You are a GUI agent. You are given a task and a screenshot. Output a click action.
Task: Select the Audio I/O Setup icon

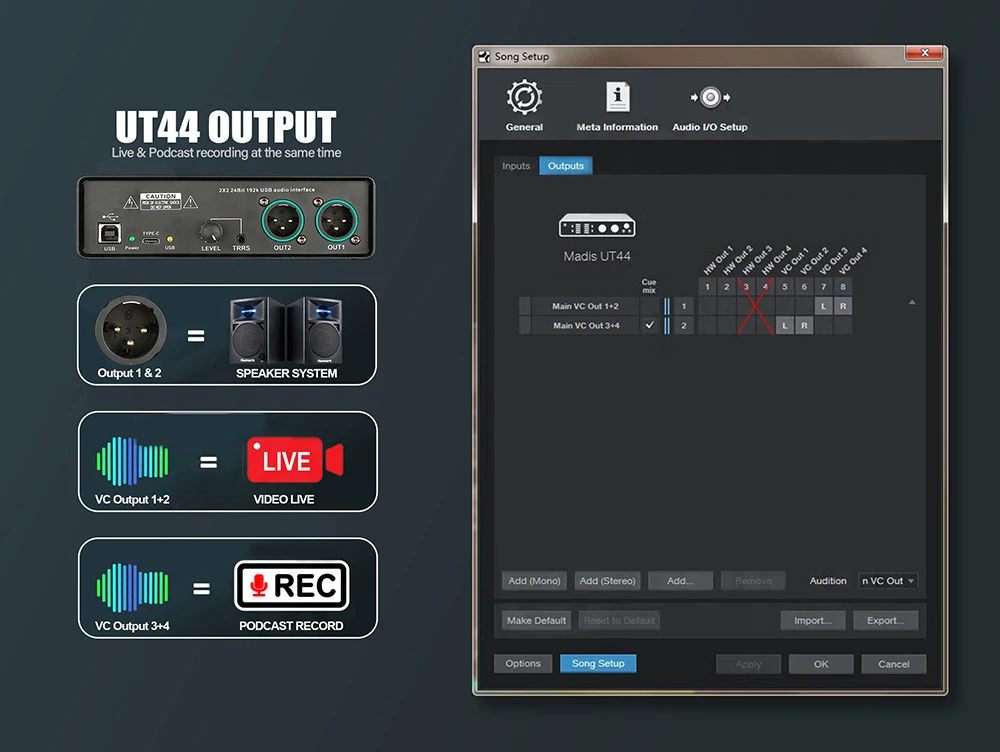(x=709, y=98)
